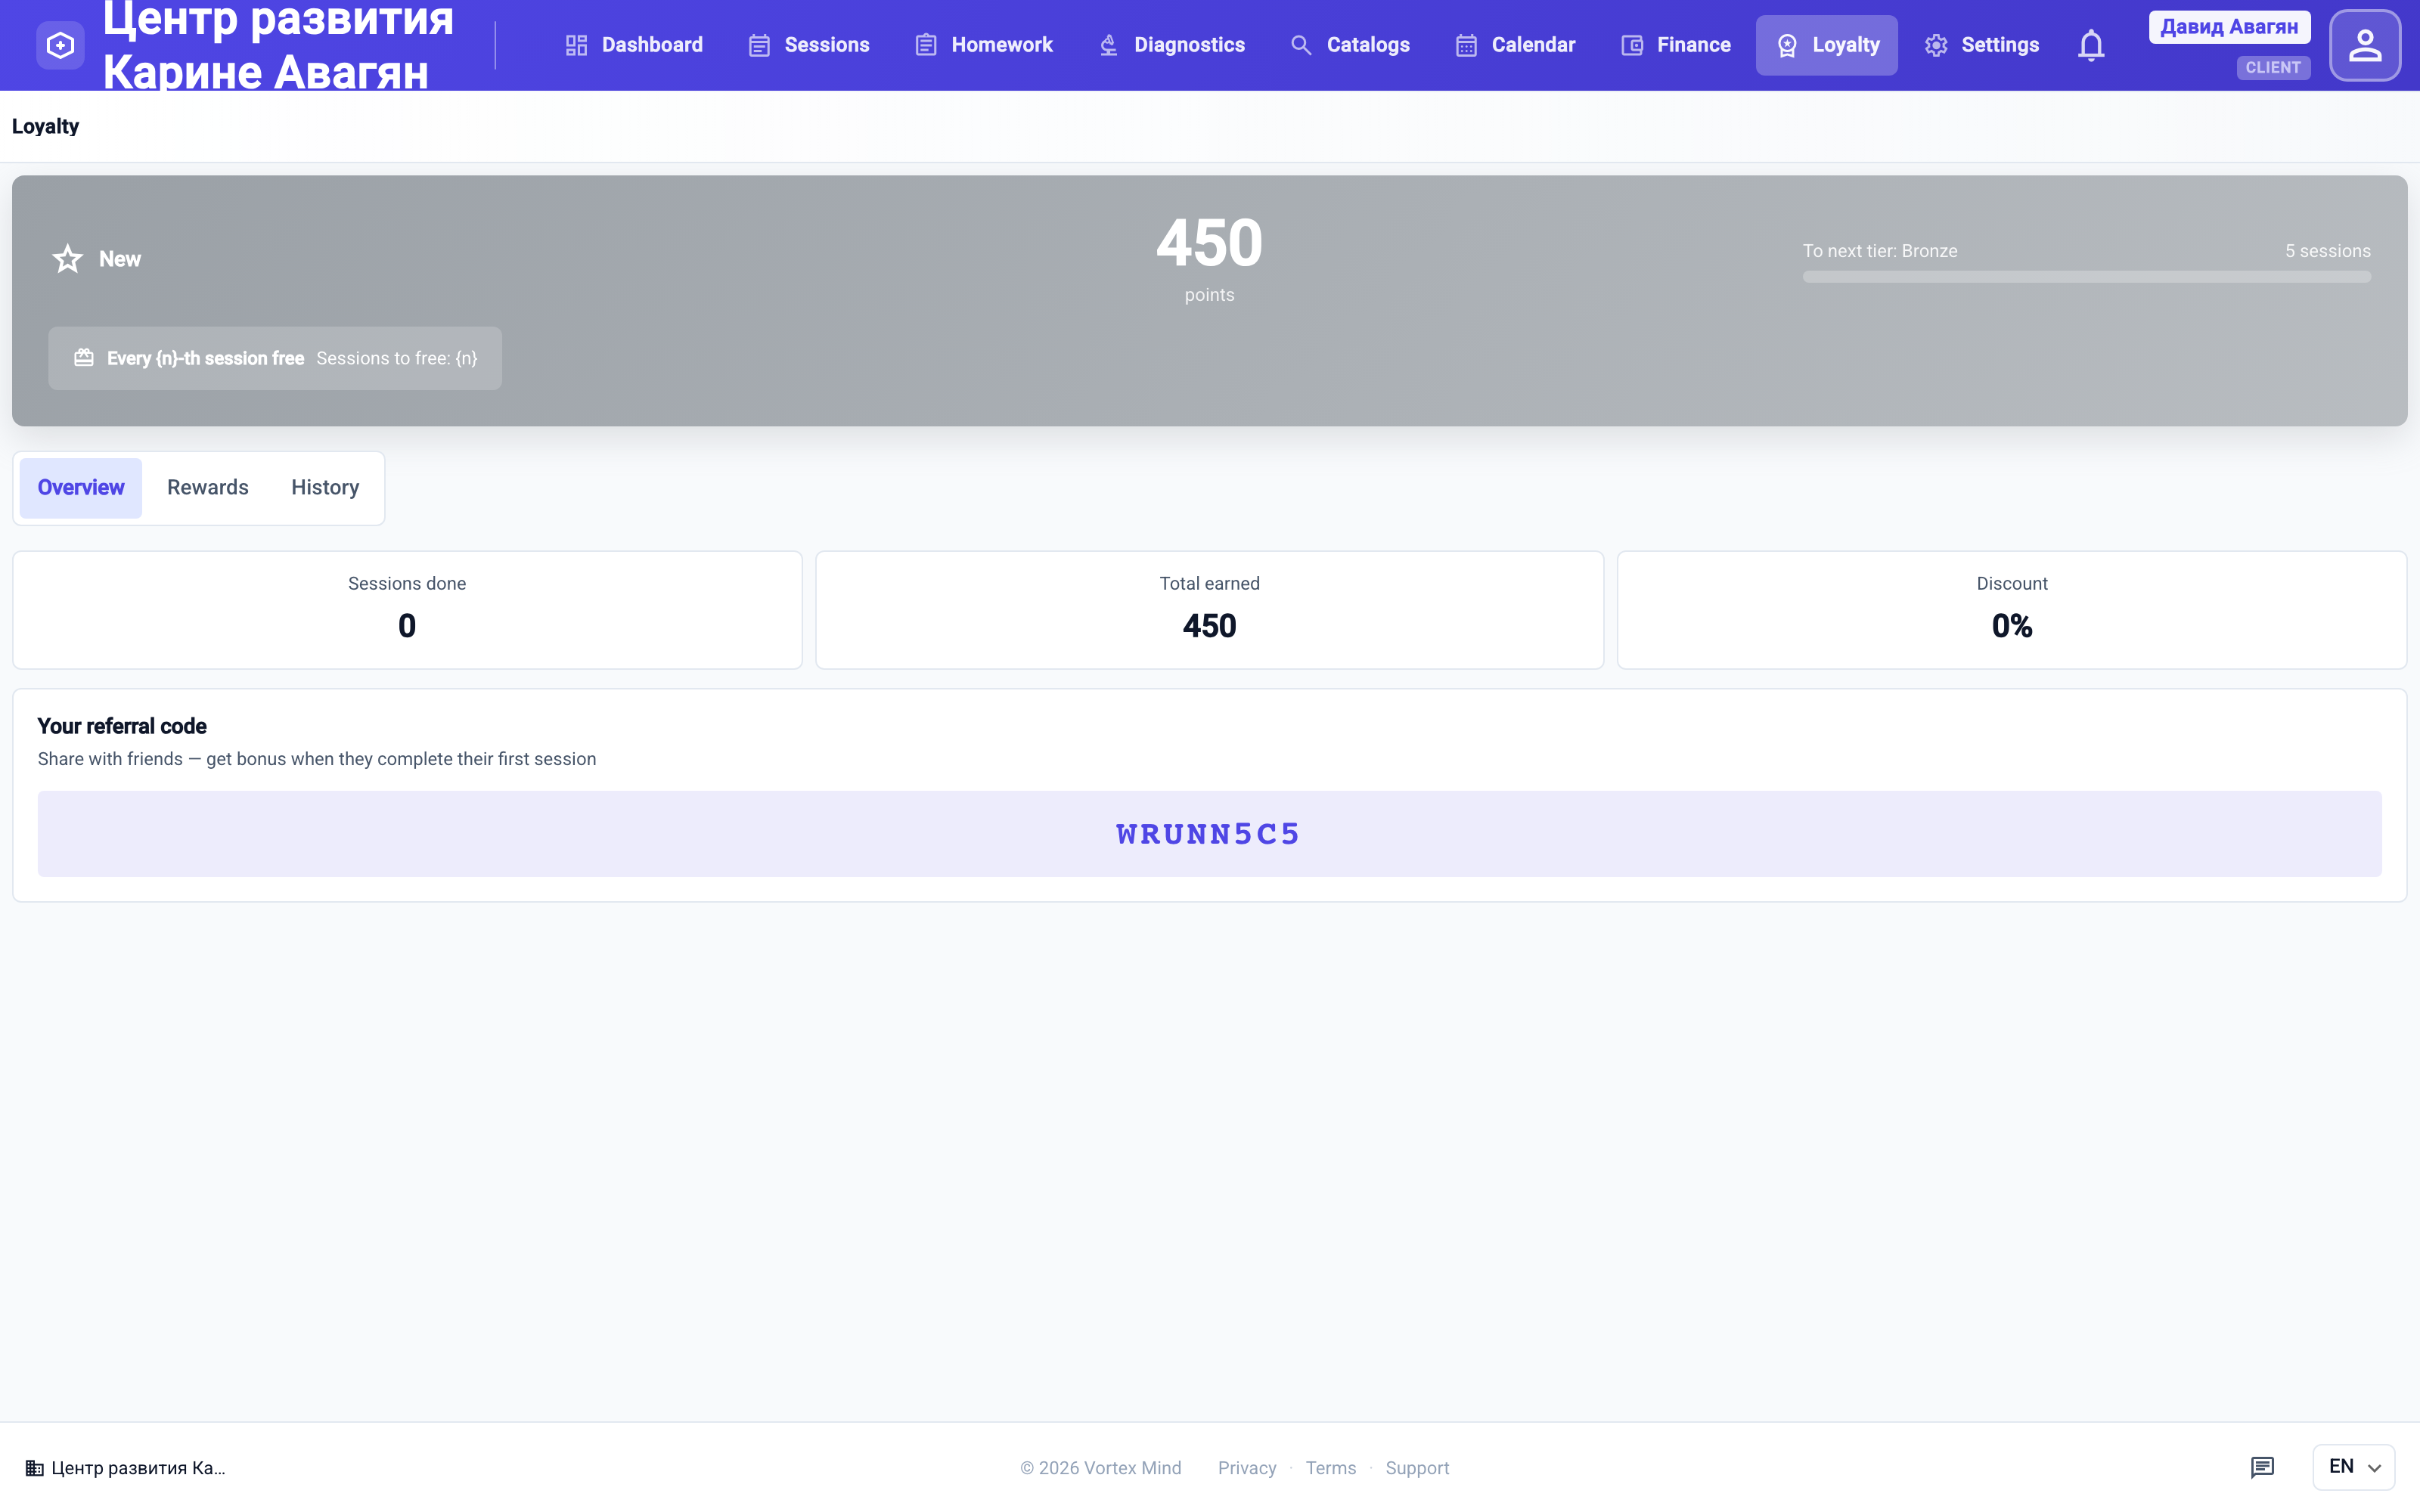Viewport: 2420px width, 1512px height.
Task: Click the 450 points value
Action: [1209, 243]
